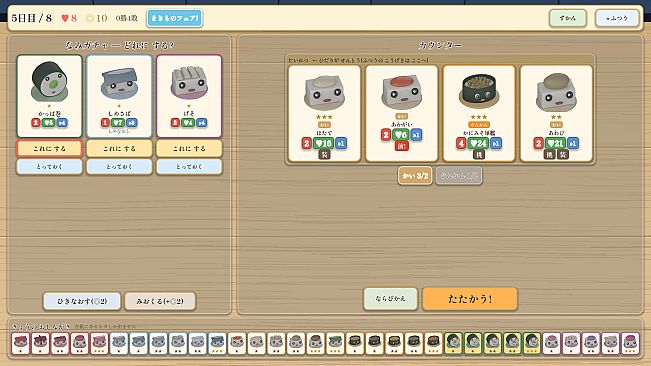Select the しめさば sushi card image

coord(119,84)
